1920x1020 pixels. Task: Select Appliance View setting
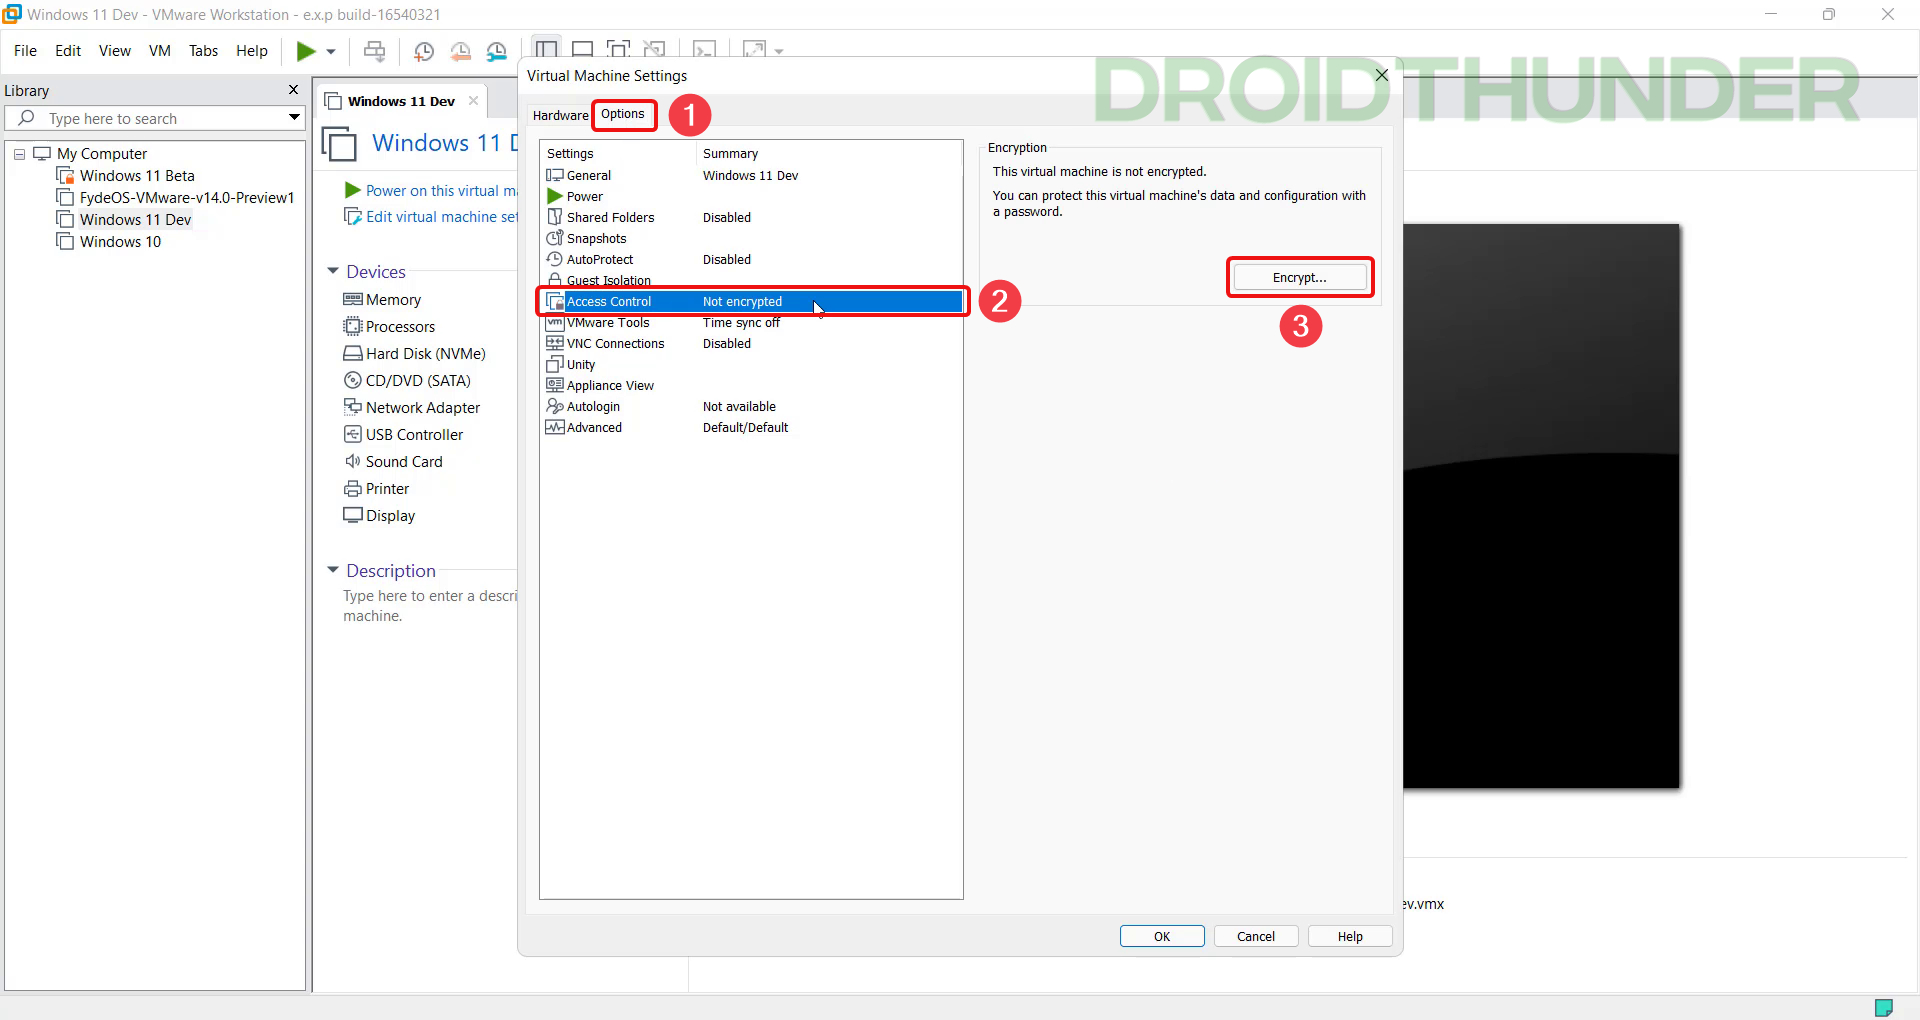(610, 386)
